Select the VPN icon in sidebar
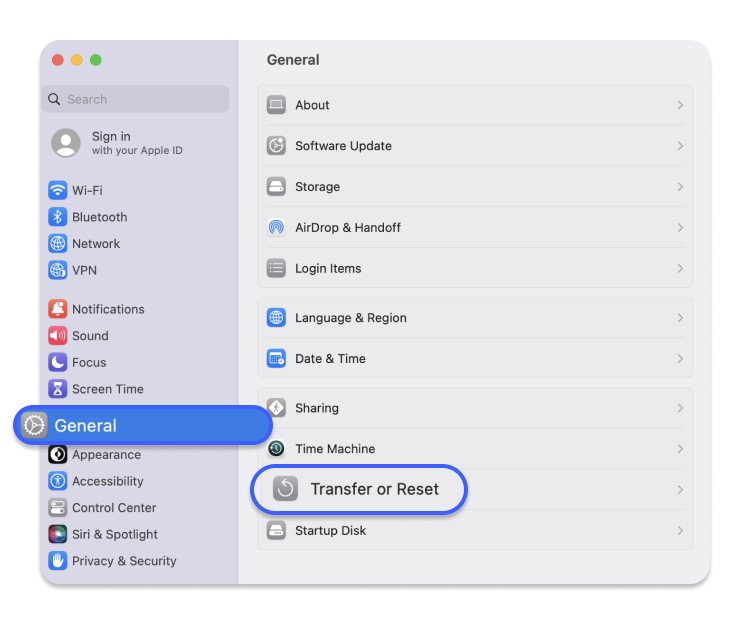The width and height of the screenshot is (750, 624). click(x=57, y=270)
